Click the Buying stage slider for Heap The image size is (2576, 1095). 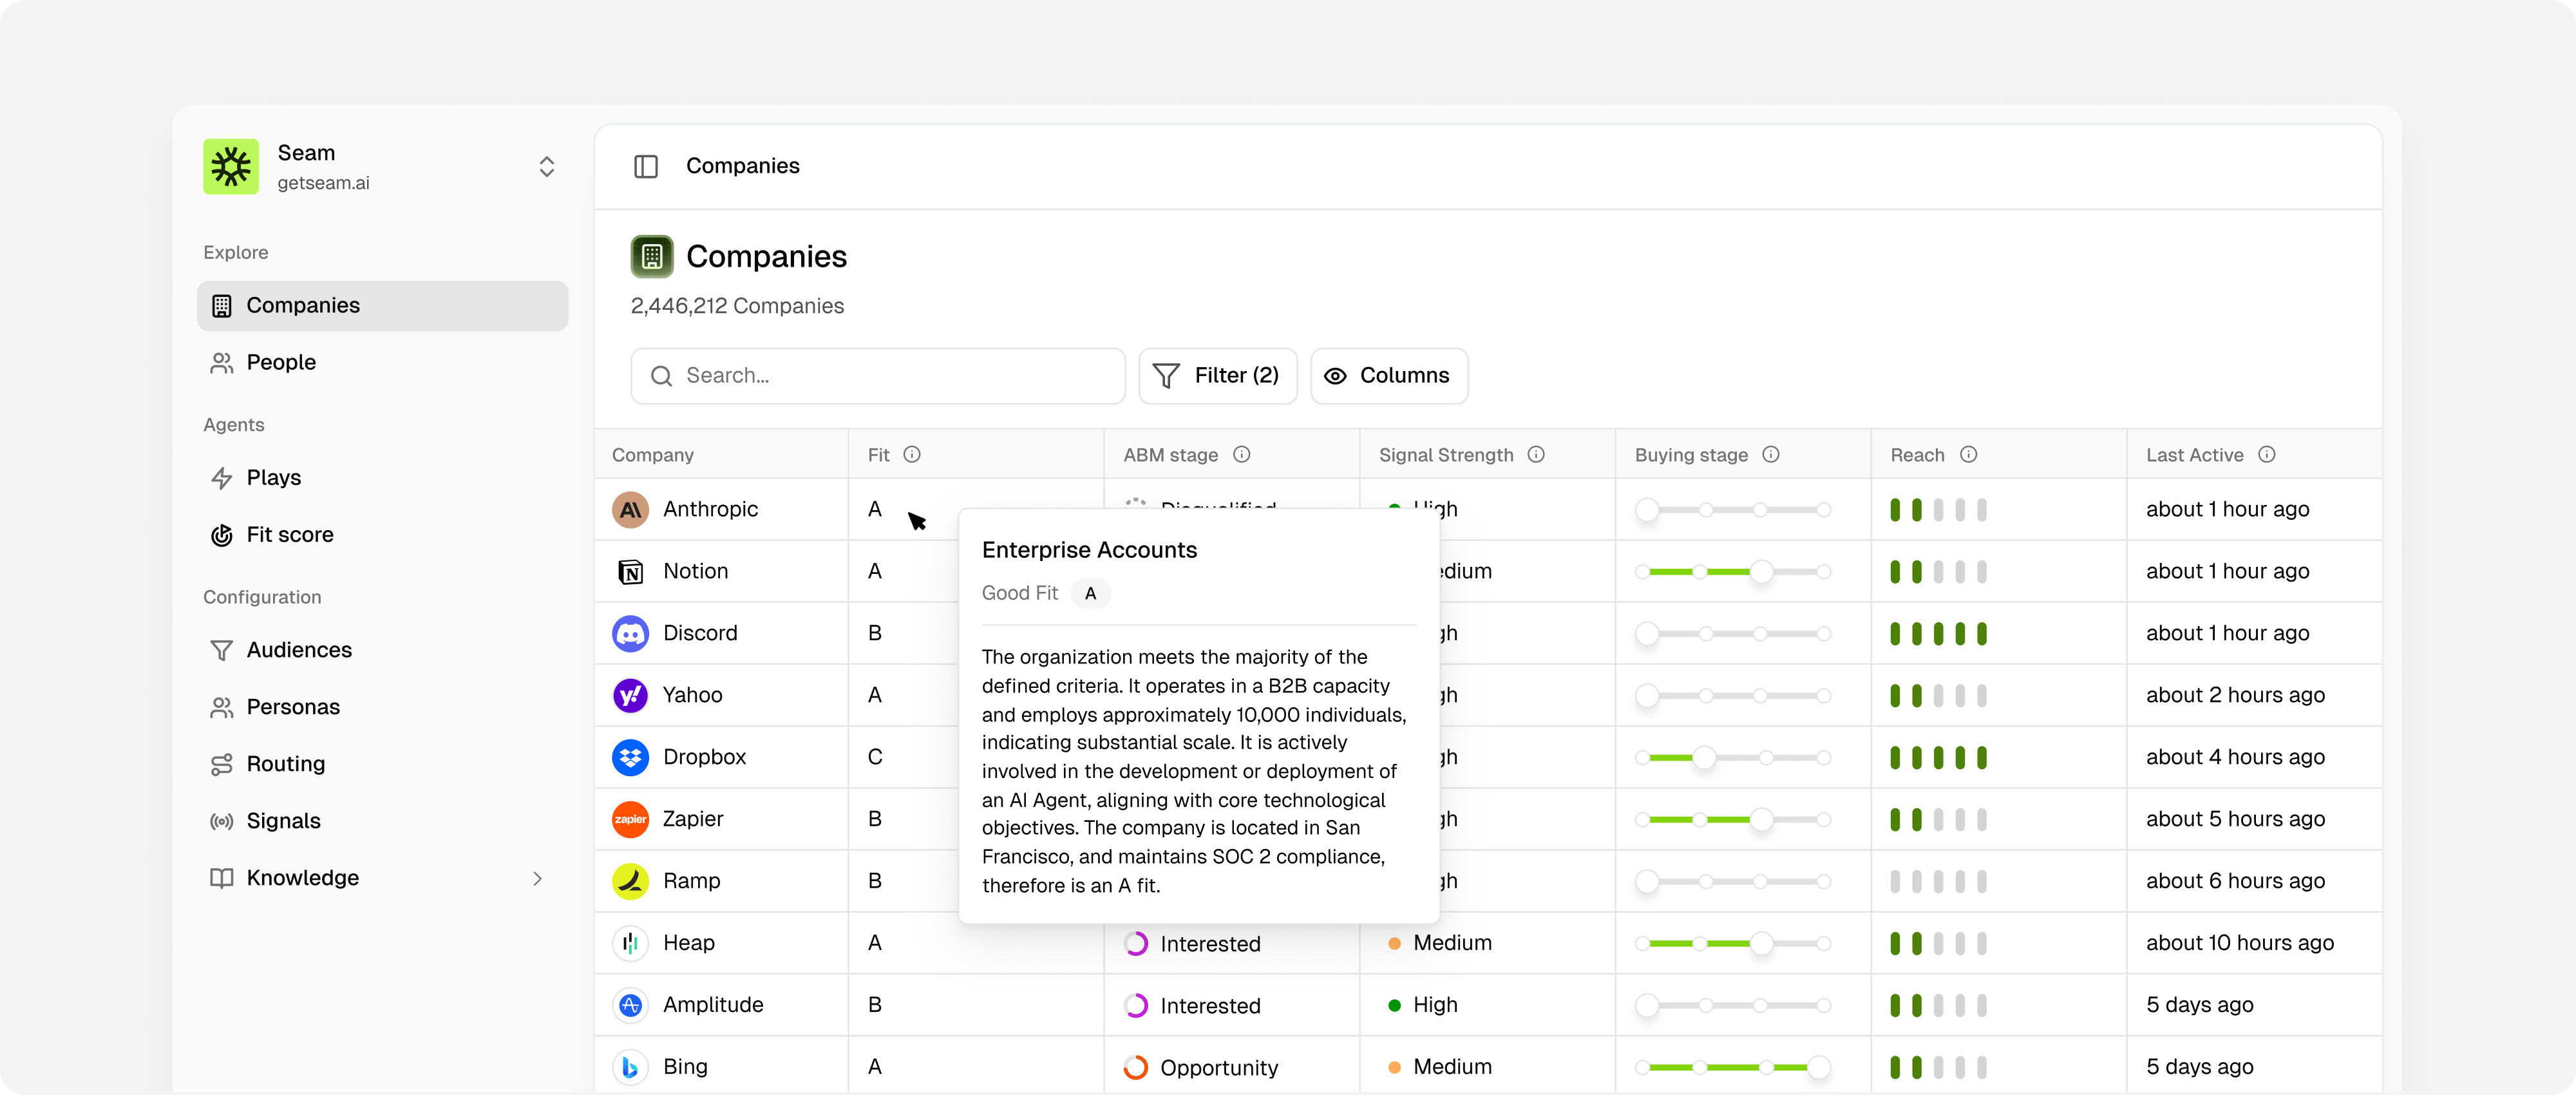point(1733,944)
